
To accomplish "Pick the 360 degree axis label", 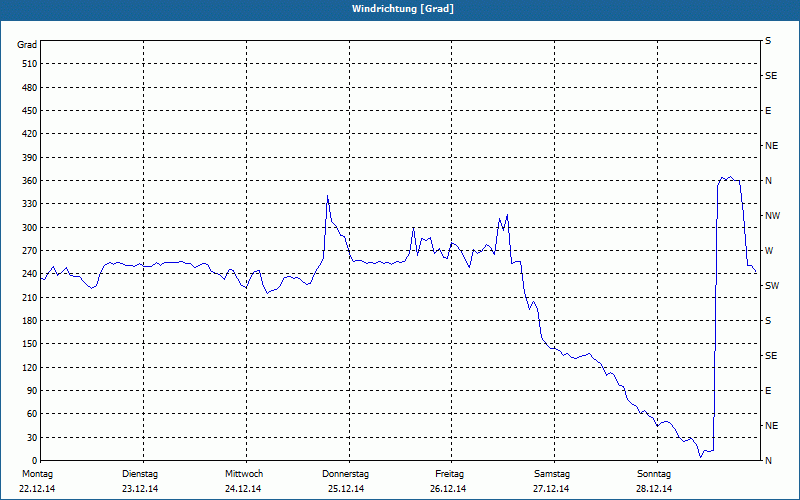I will pos(29,181).
